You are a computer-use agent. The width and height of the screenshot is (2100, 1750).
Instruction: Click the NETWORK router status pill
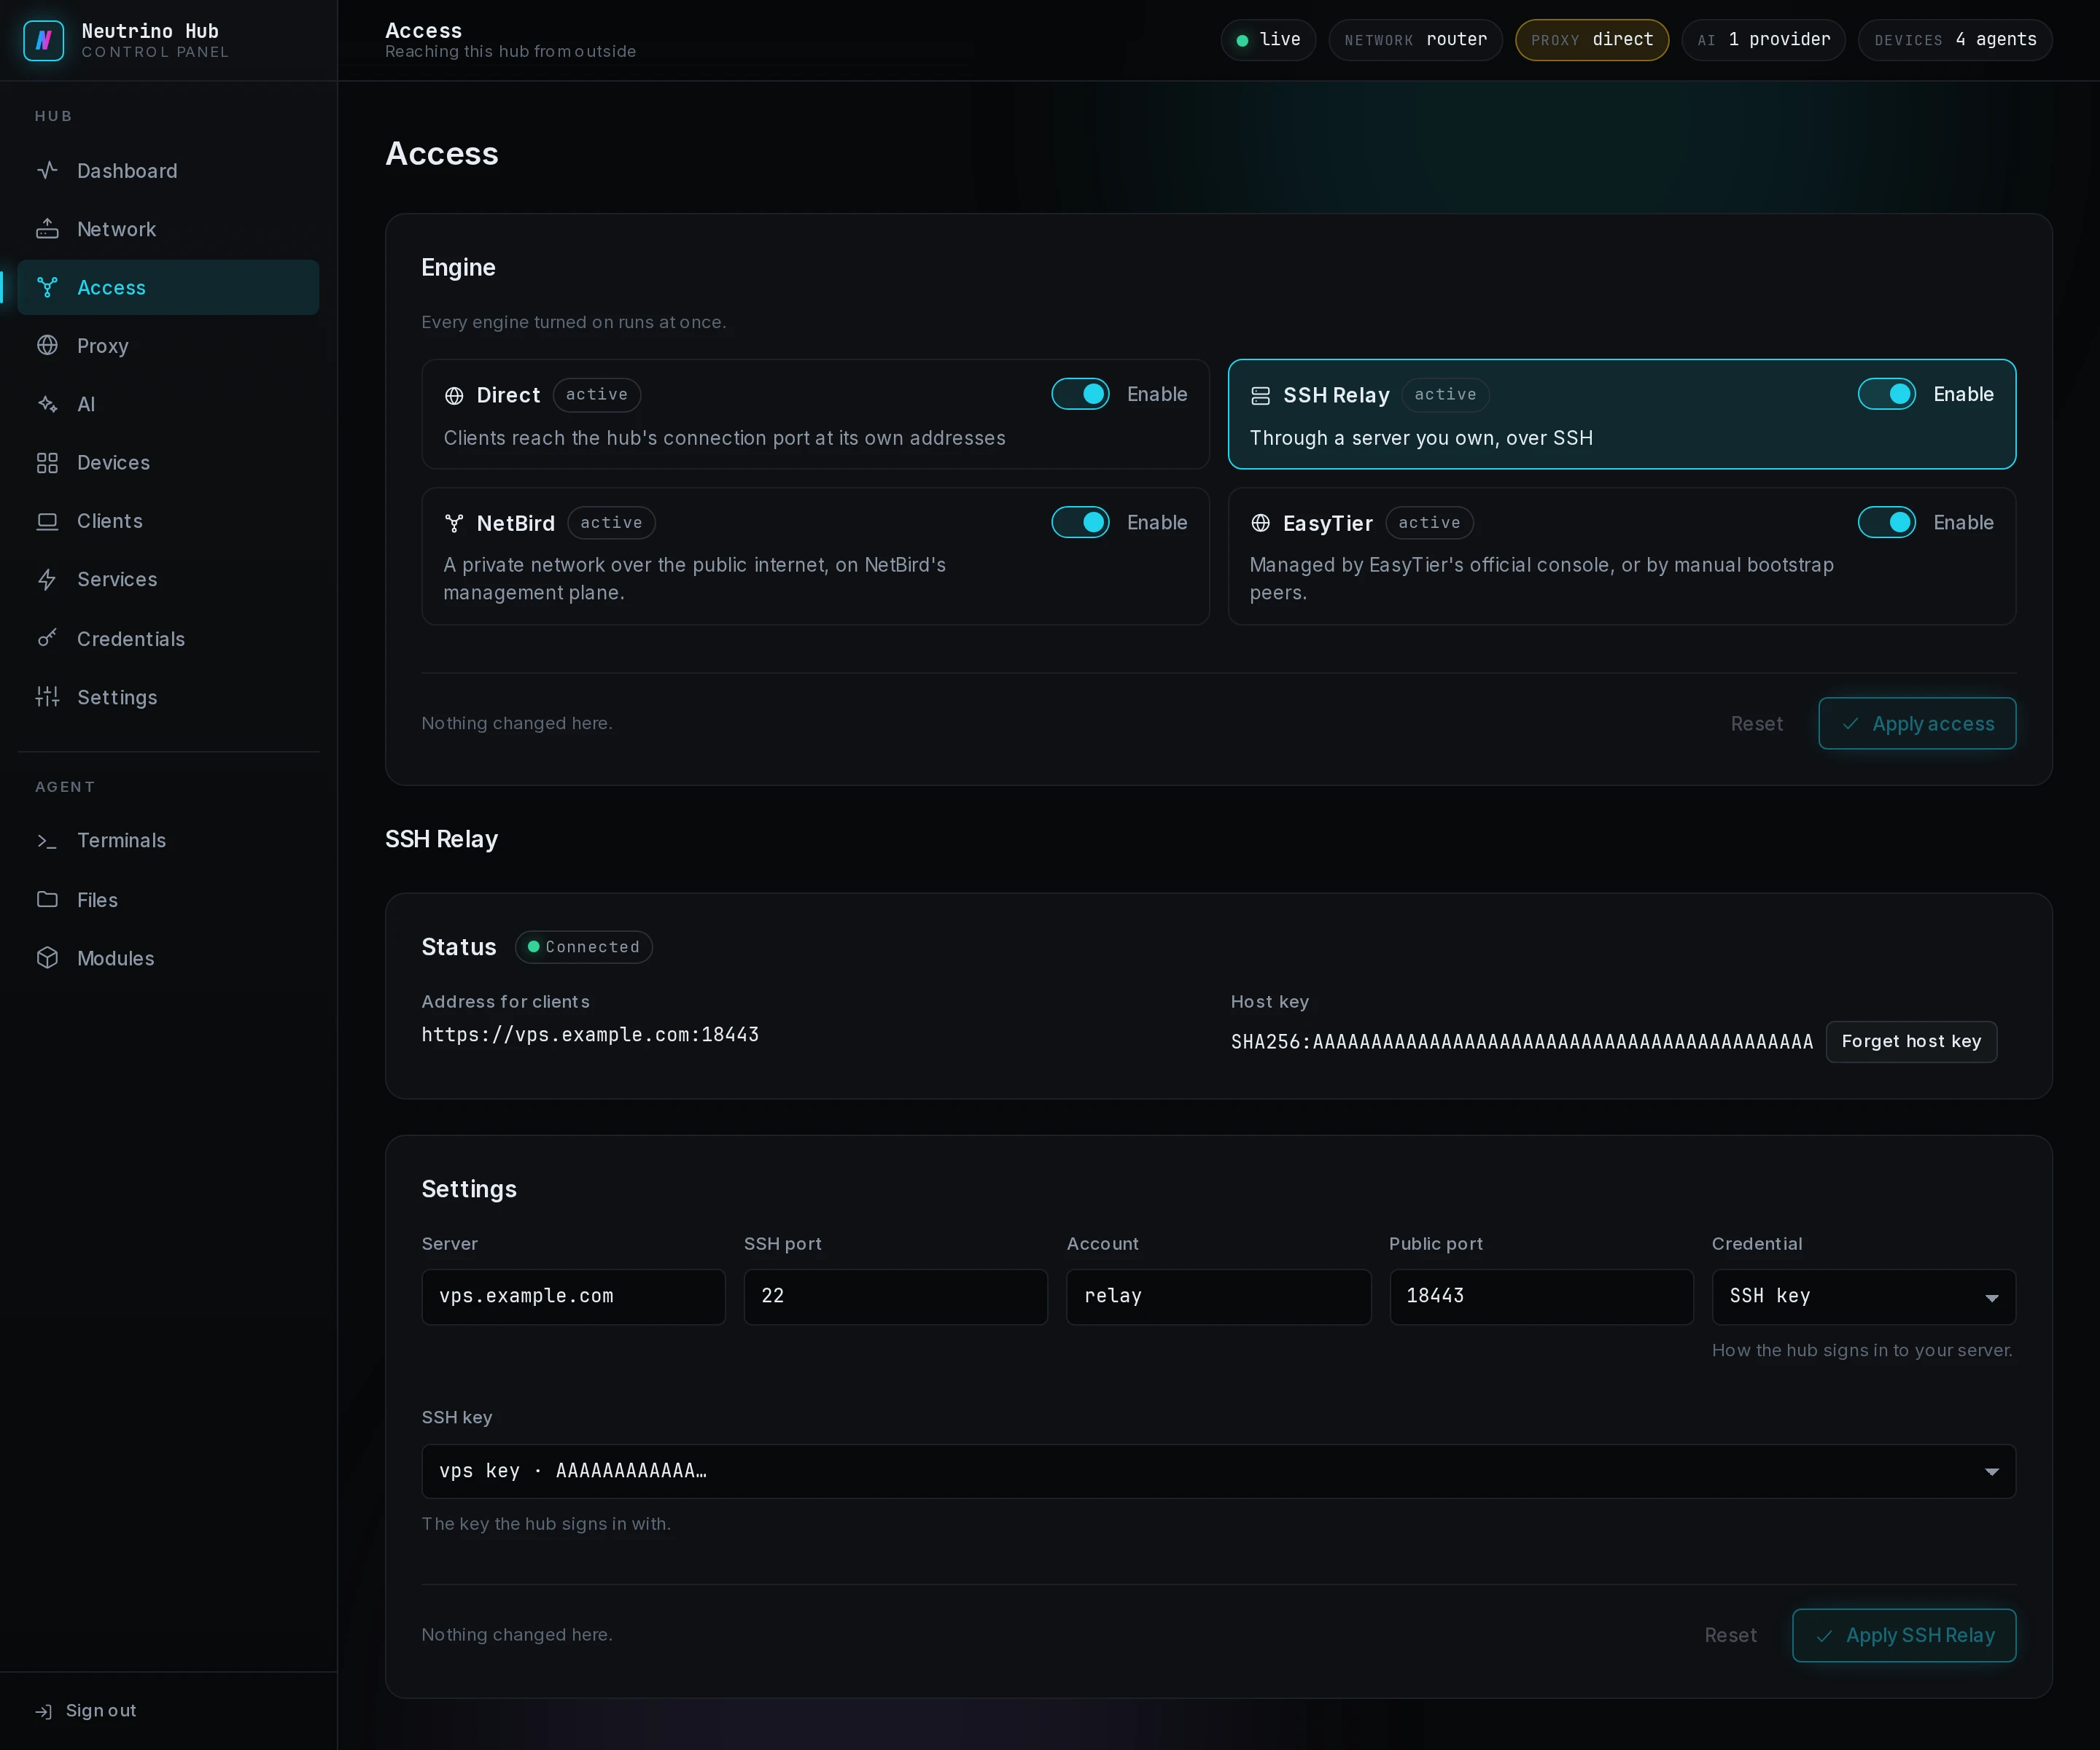pyautogui.click(x=1415, y=40)
